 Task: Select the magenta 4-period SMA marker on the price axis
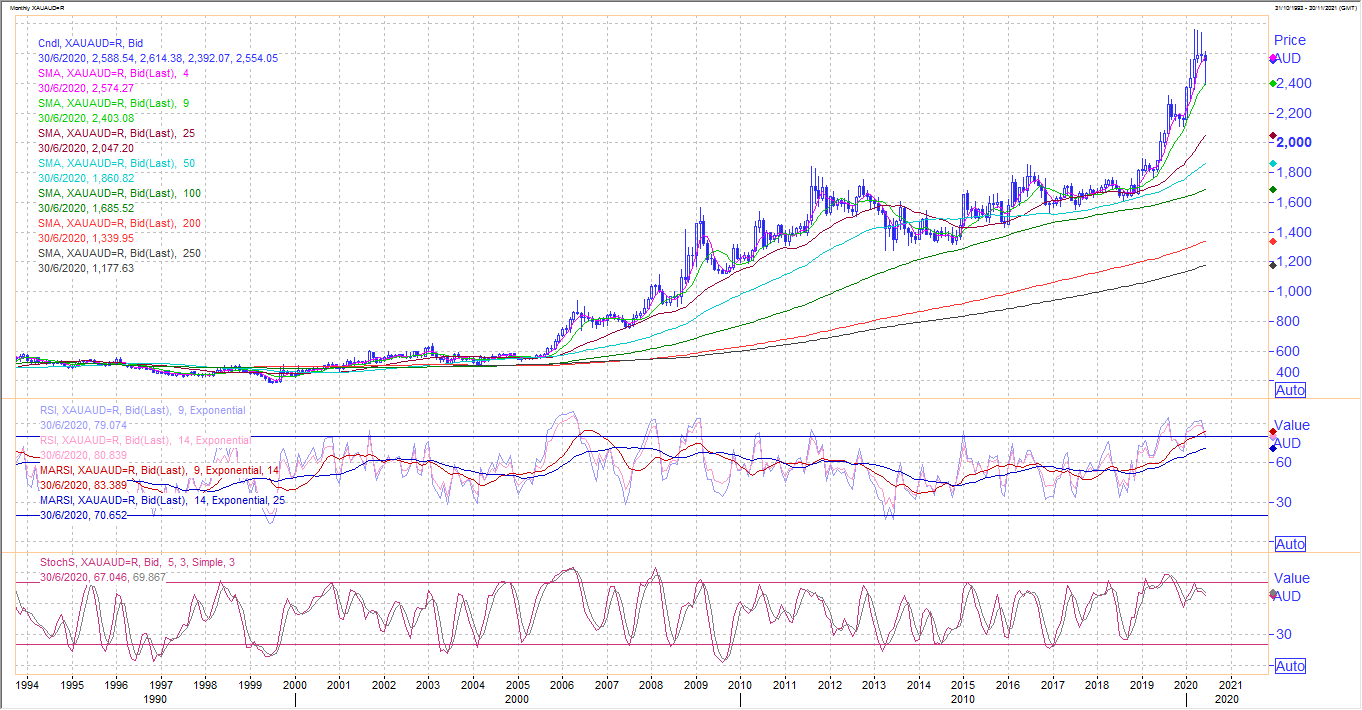[x=1271, y=59]
